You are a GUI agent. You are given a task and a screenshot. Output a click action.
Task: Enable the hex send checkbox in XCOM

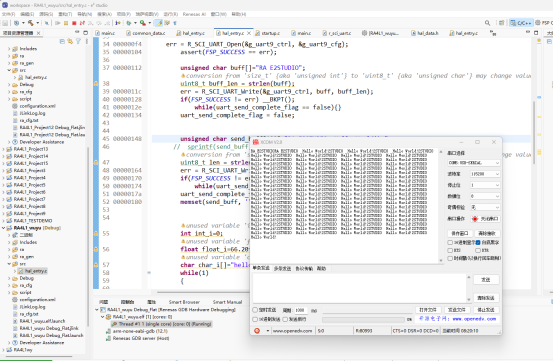click(255, 319)
